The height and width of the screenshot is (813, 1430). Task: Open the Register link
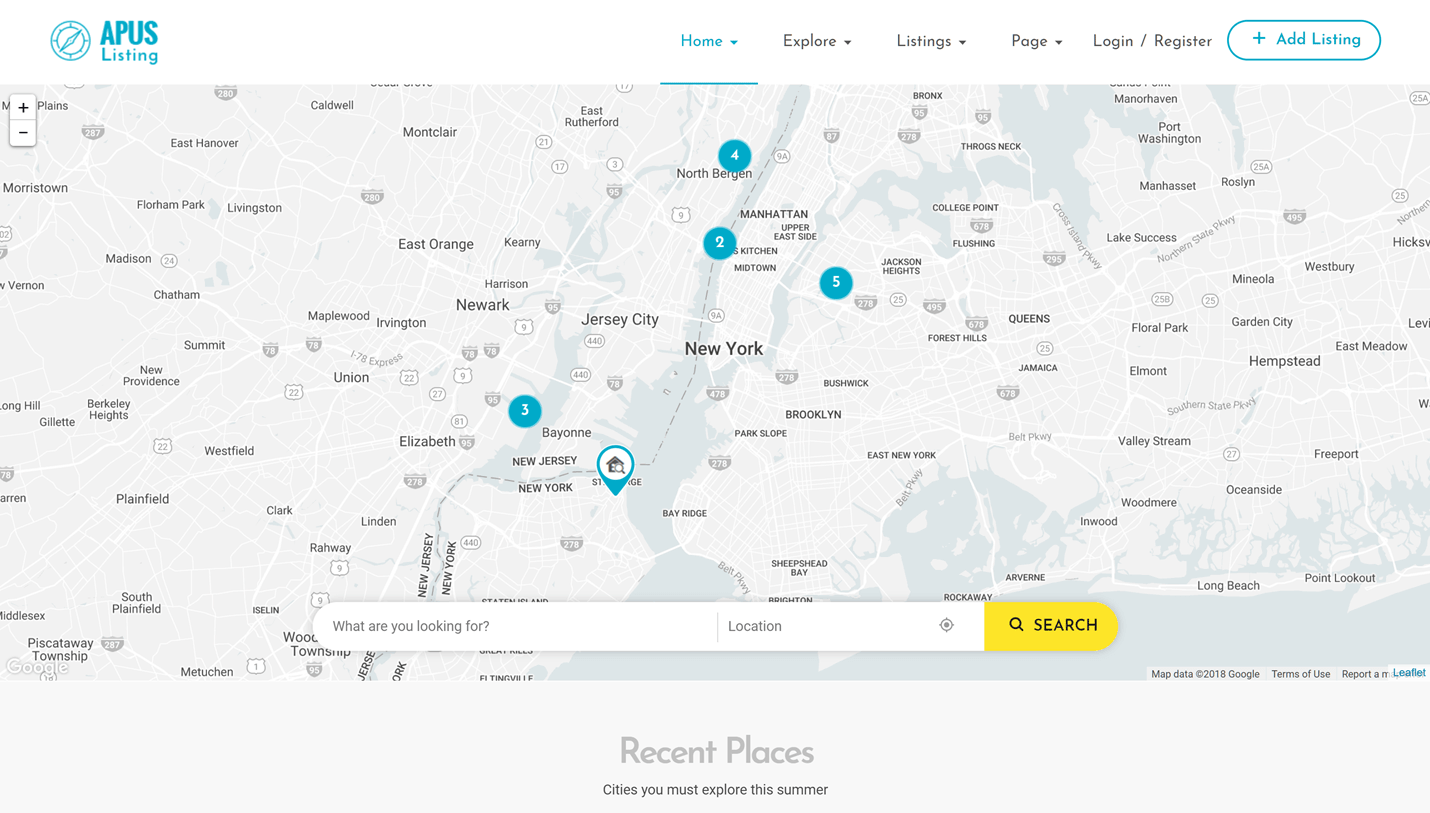(x=1183, y=42)
